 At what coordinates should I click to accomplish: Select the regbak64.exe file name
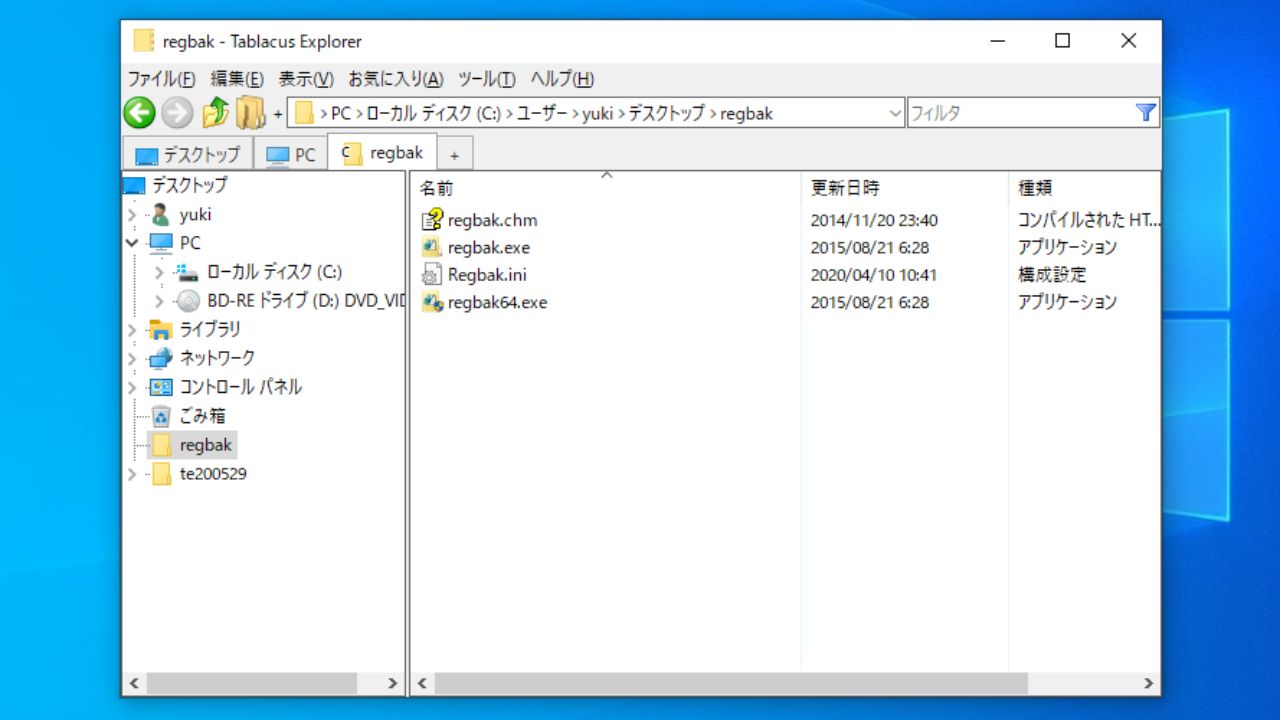(497, 302)
